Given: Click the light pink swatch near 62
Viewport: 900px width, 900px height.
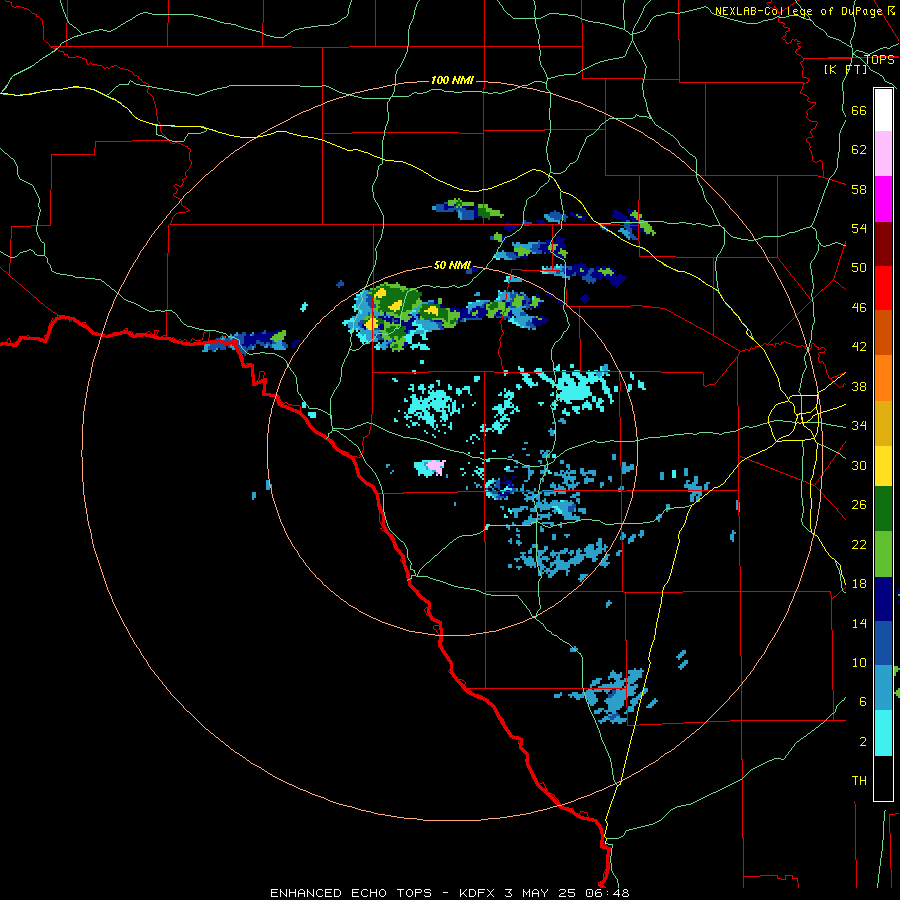Looking at the screenshot, I should click(883, 153).
